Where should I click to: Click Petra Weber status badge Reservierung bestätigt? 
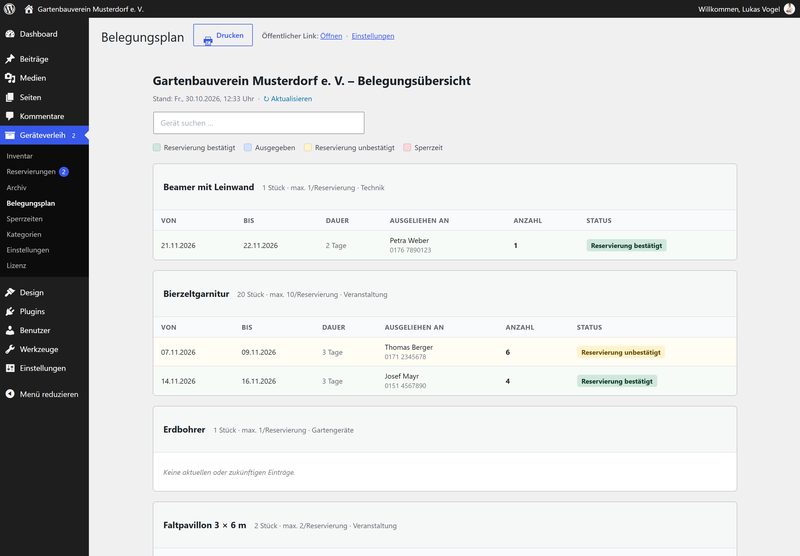626,245
